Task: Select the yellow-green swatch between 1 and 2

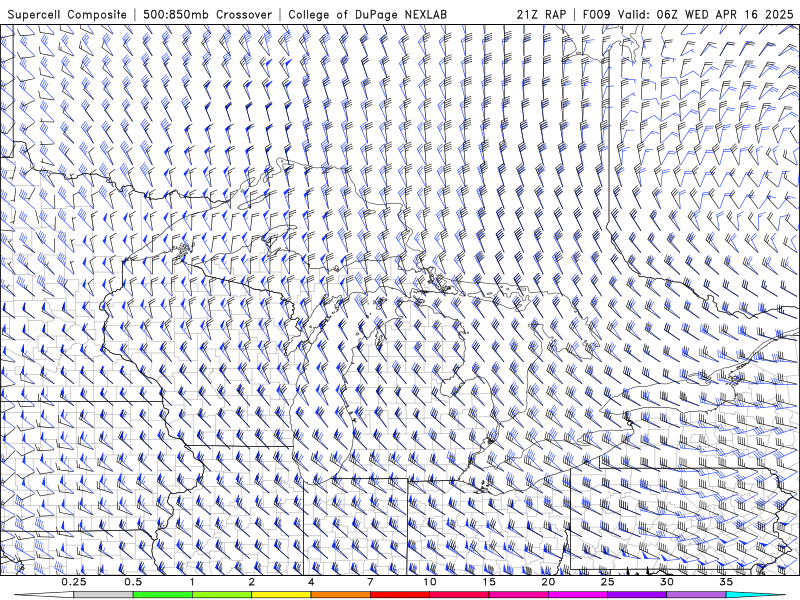Action: coord(222,595)
